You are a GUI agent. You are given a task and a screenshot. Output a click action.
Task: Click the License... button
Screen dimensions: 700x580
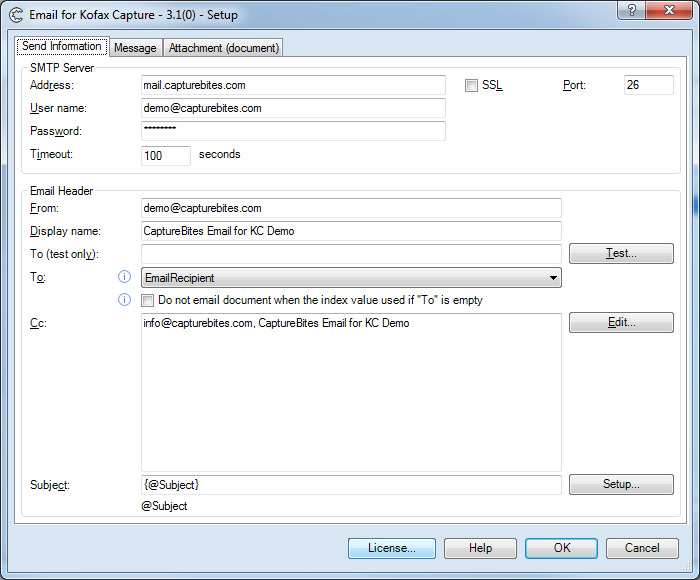coord(391,548)
